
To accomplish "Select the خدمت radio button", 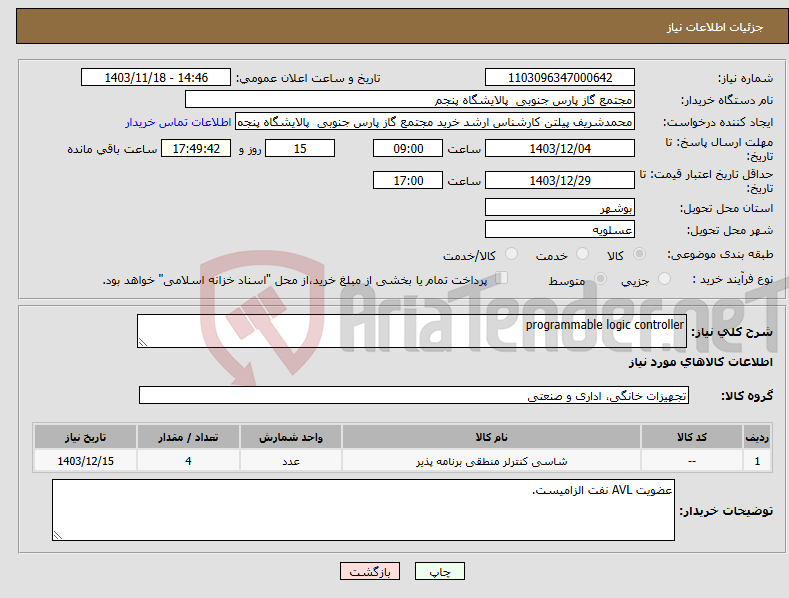I will [582, 254].
